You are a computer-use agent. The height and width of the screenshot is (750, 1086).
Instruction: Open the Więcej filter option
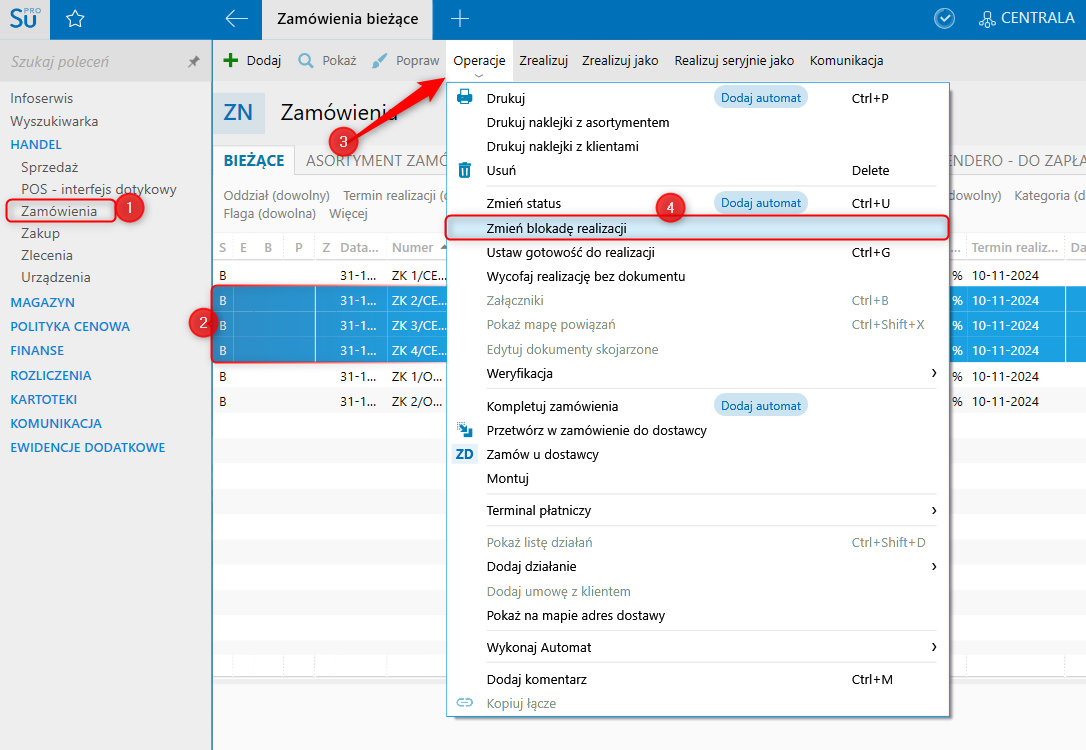coord(348,213)
